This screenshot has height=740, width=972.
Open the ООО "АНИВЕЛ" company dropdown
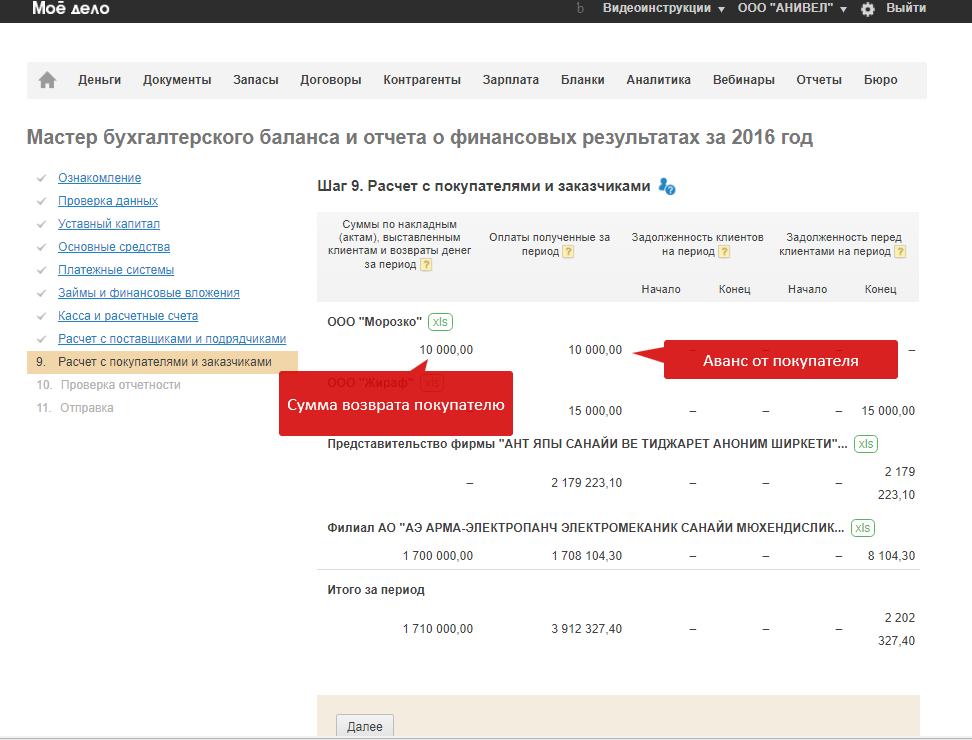pyautogui.click(x=791, y=8)
